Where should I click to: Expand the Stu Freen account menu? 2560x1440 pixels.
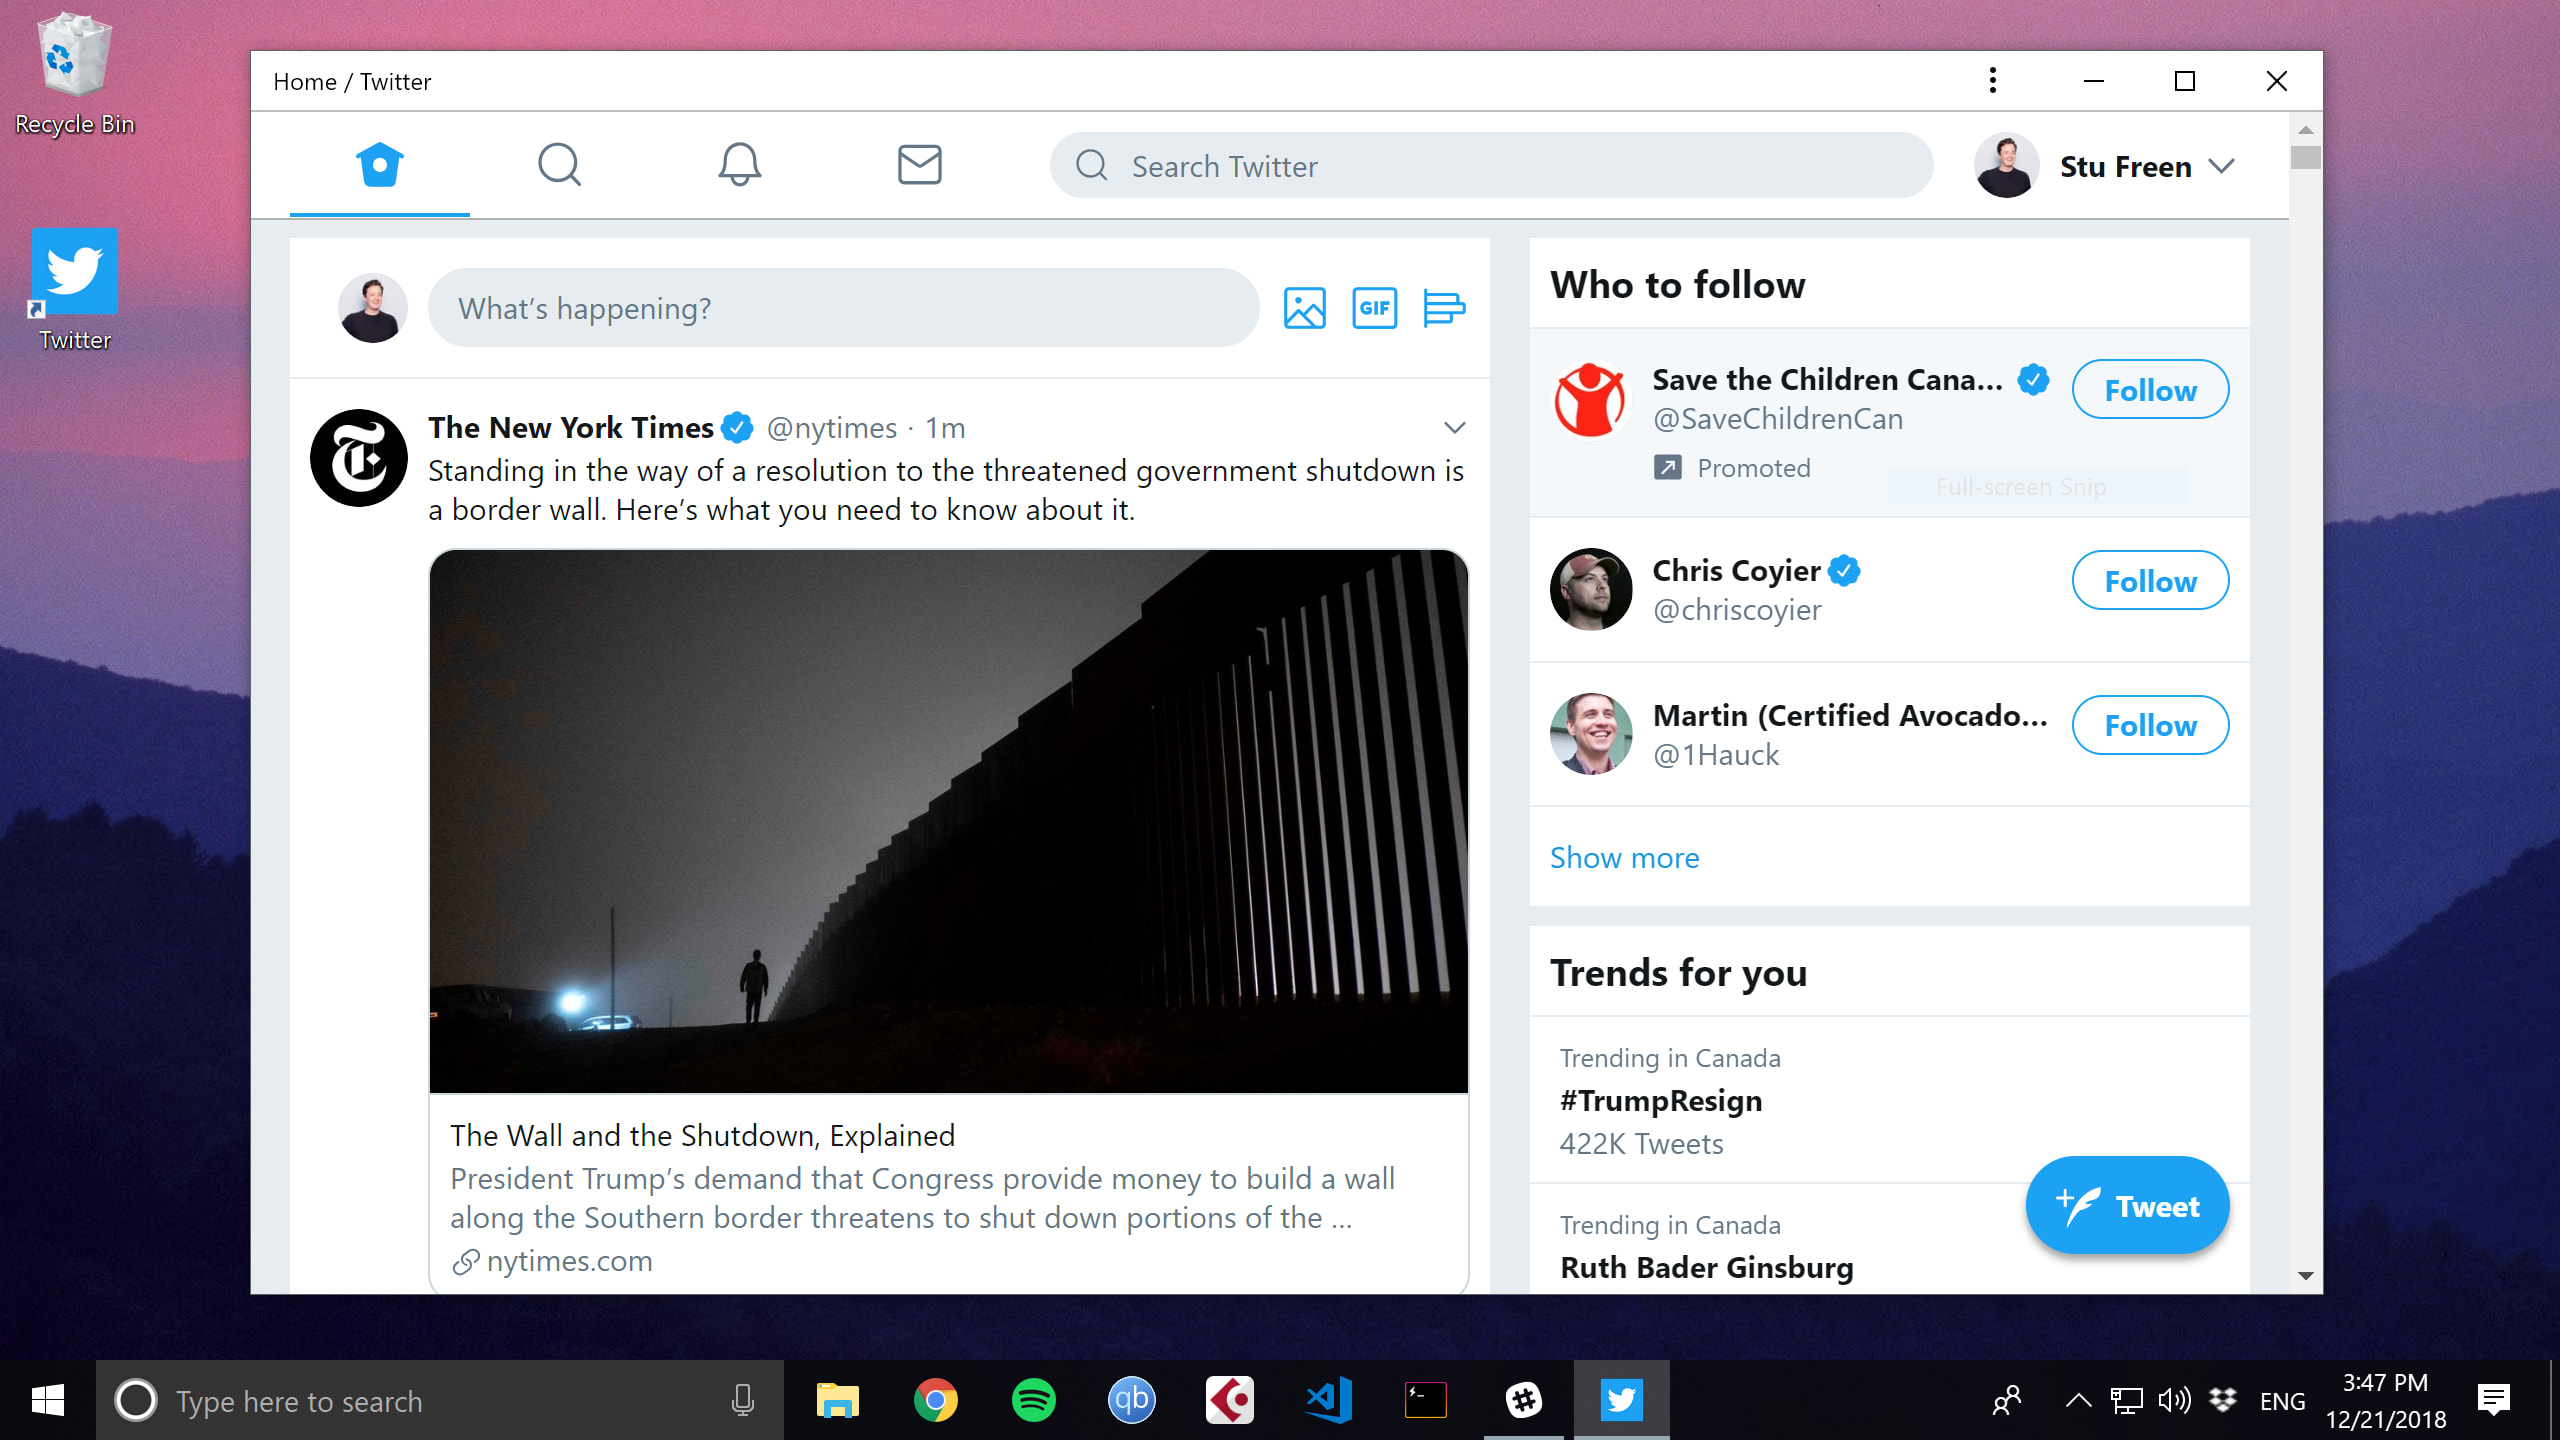2106,166
